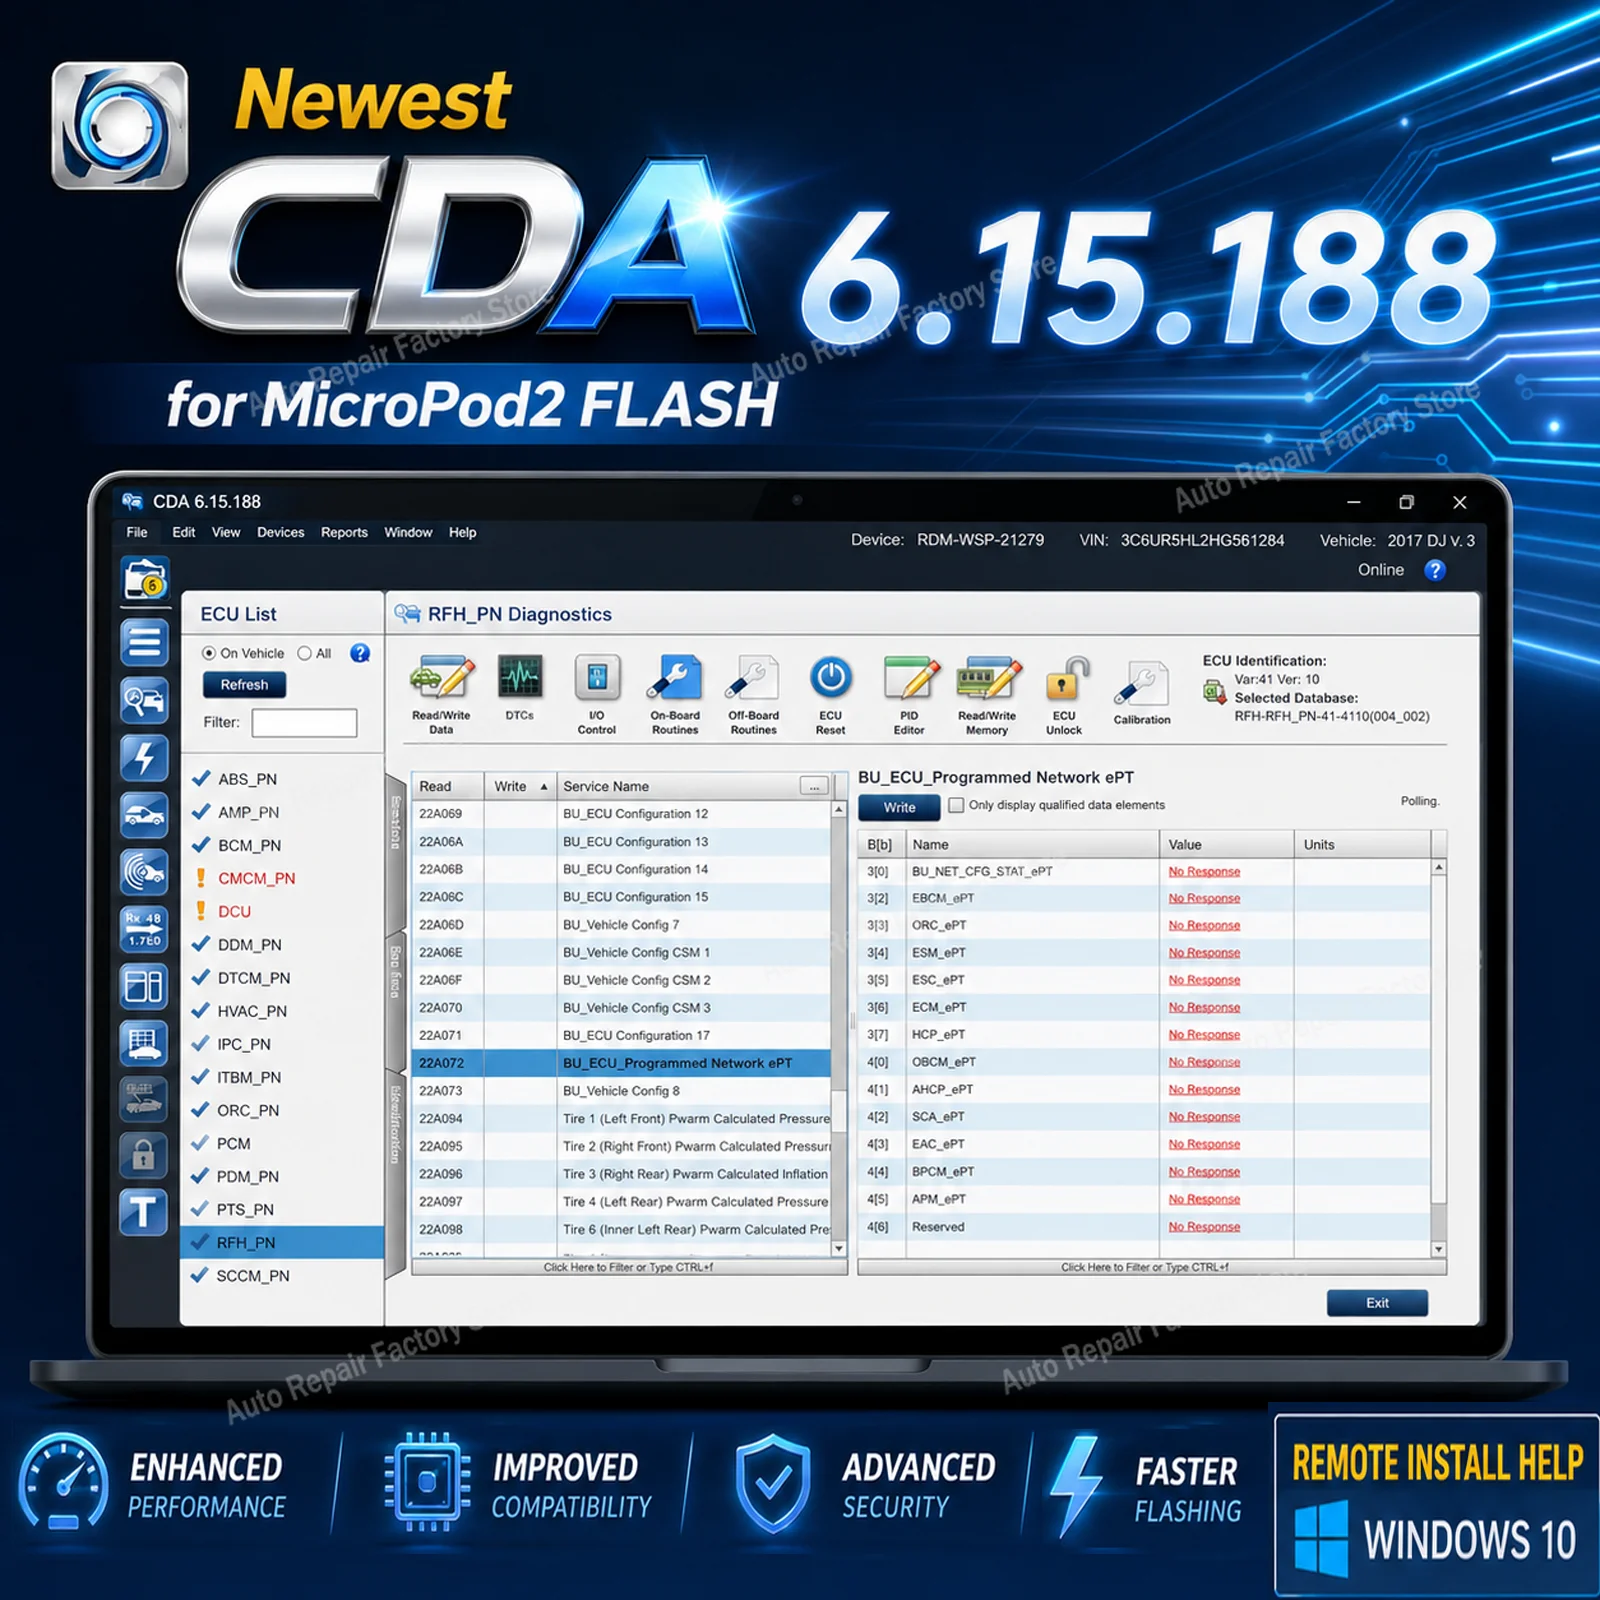Click No Response link for EBCM_ePT

[1204, 898]
